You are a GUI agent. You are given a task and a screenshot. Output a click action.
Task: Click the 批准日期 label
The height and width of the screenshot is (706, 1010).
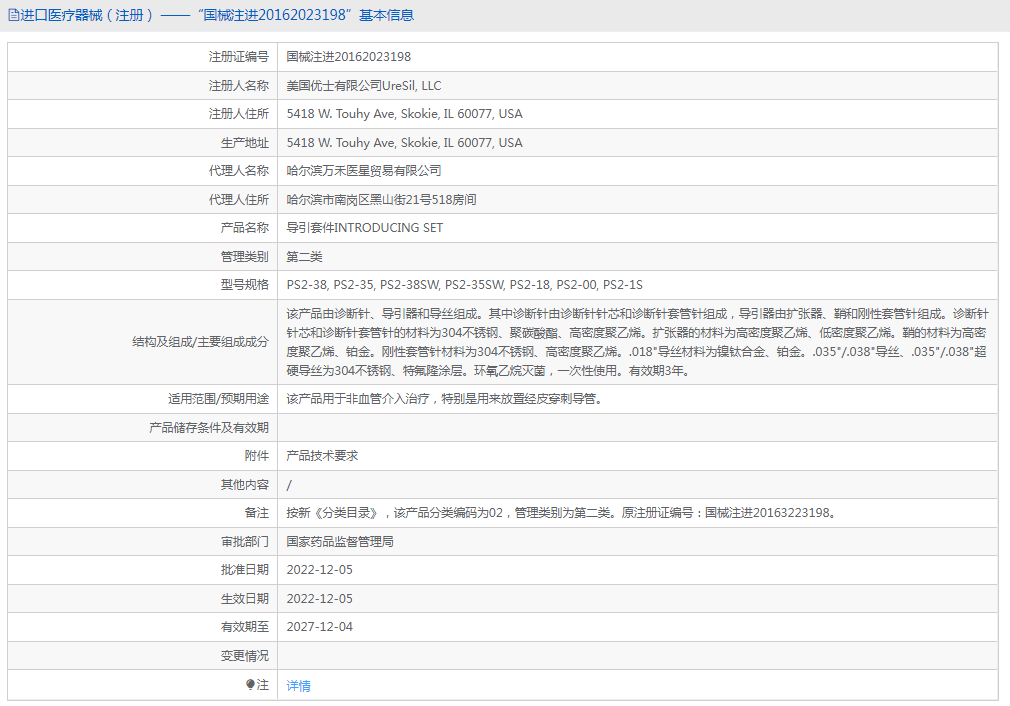tap(245, 570)
